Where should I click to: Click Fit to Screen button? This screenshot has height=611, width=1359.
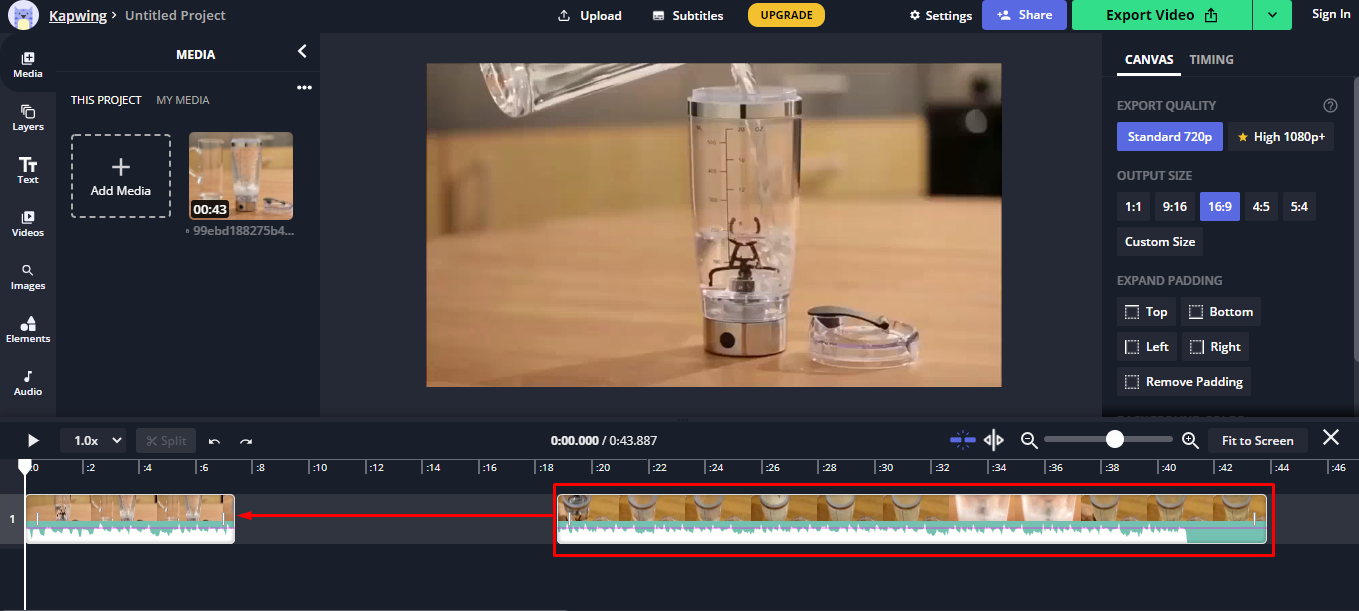click(1257, 440)
